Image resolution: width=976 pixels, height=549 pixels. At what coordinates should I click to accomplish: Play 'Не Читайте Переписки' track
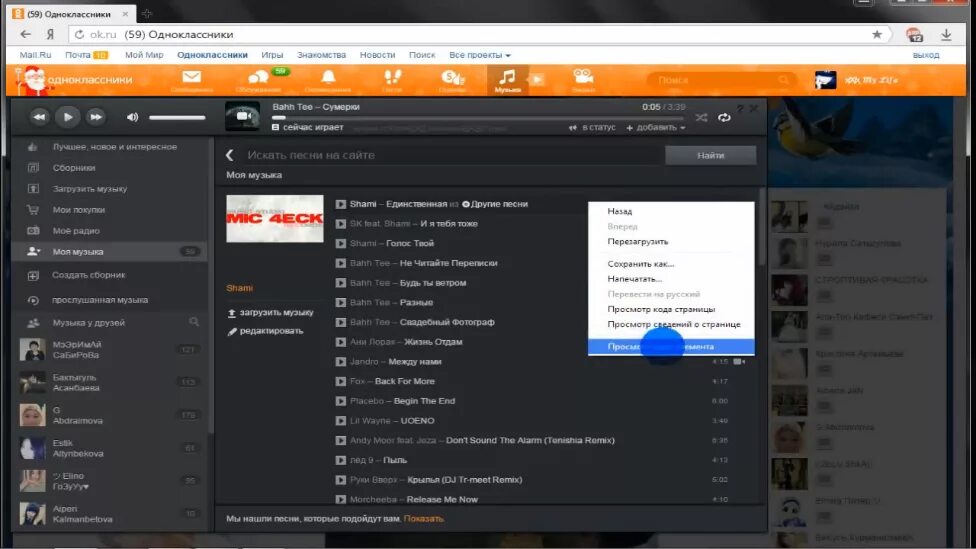340,263
